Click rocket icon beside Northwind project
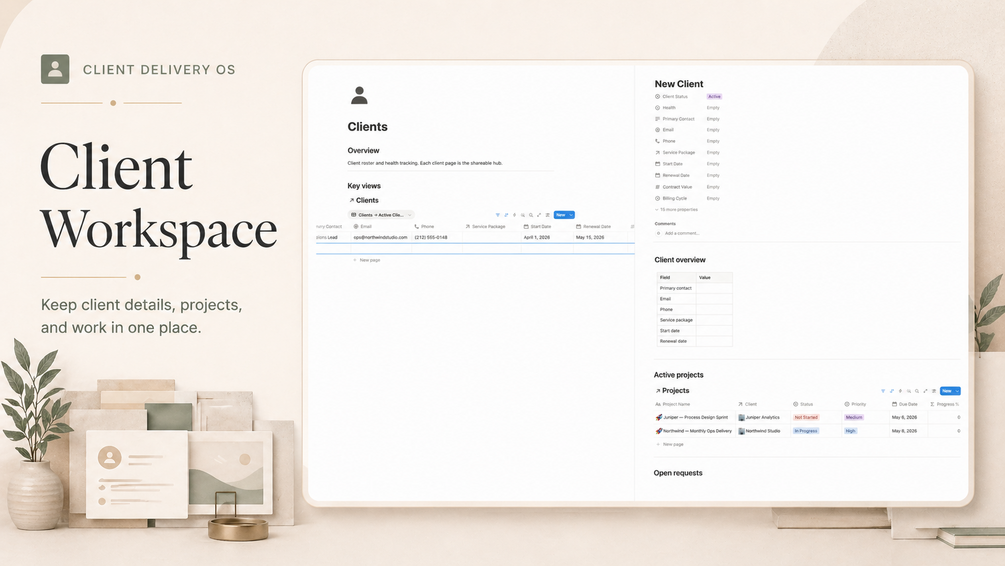This screenshot has height=566, width=1005. point(659,431)
